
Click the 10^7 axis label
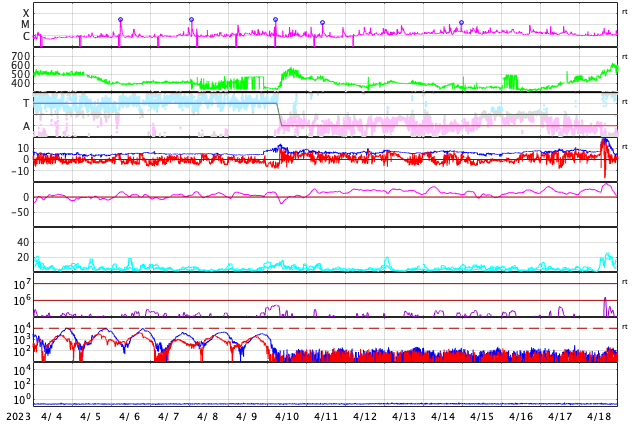(21, 284)
